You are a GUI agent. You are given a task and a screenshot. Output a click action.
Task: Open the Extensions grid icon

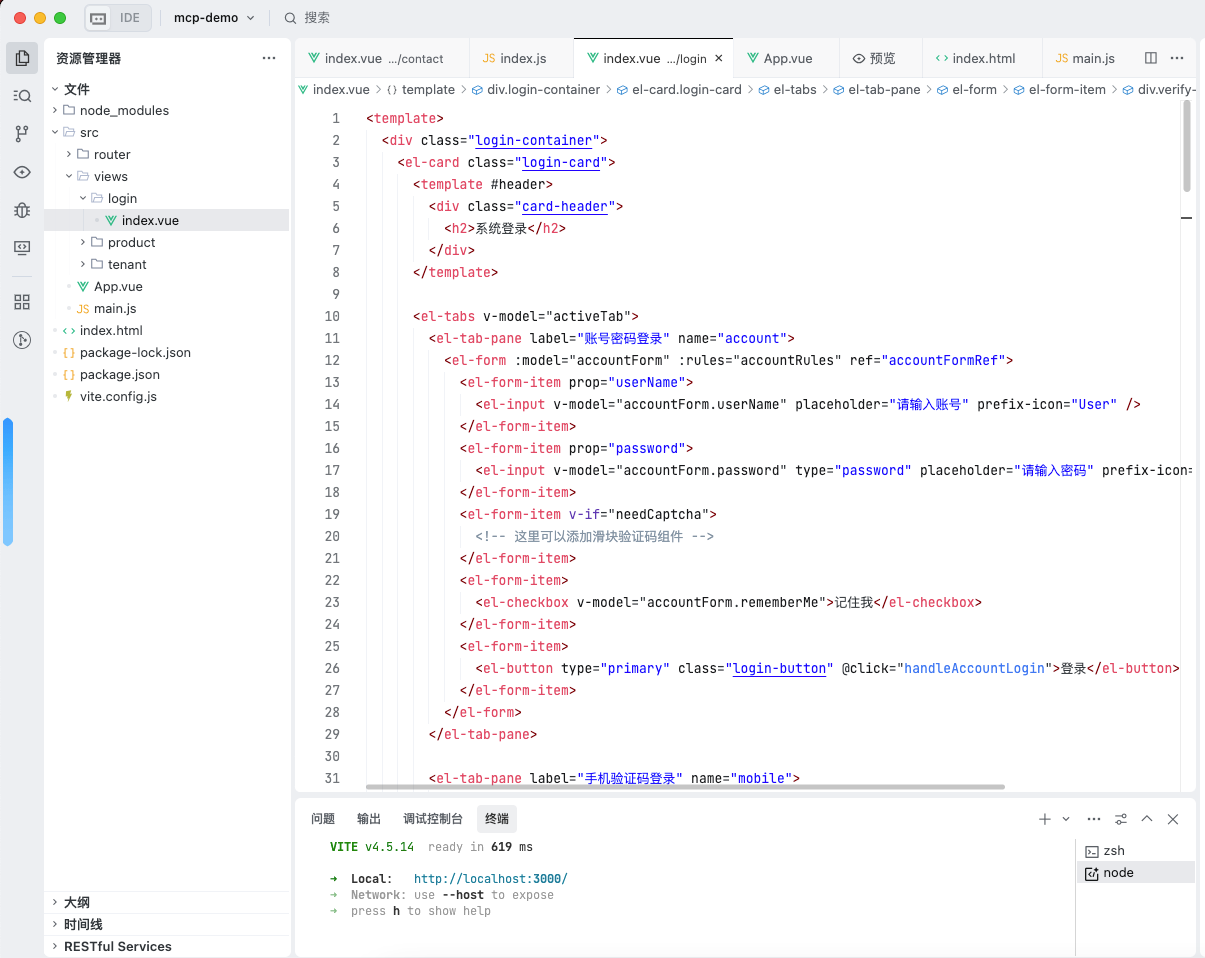[22, 302]
